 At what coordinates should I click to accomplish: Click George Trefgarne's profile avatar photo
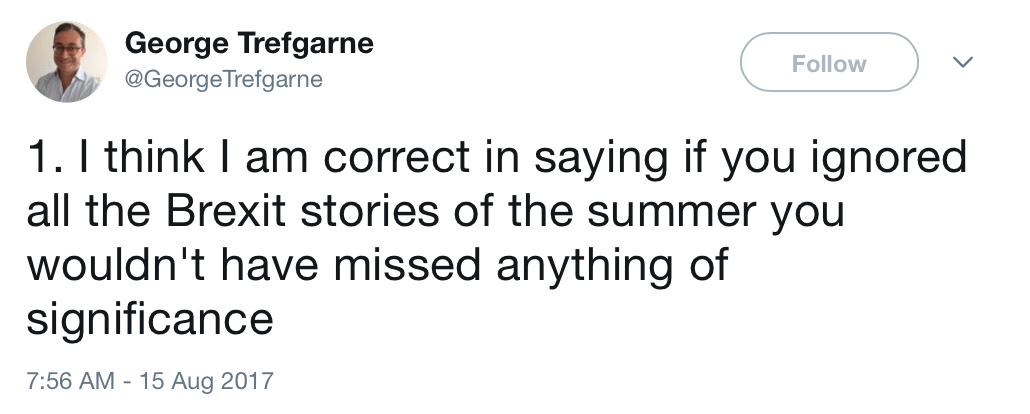(x=65, y=62)
